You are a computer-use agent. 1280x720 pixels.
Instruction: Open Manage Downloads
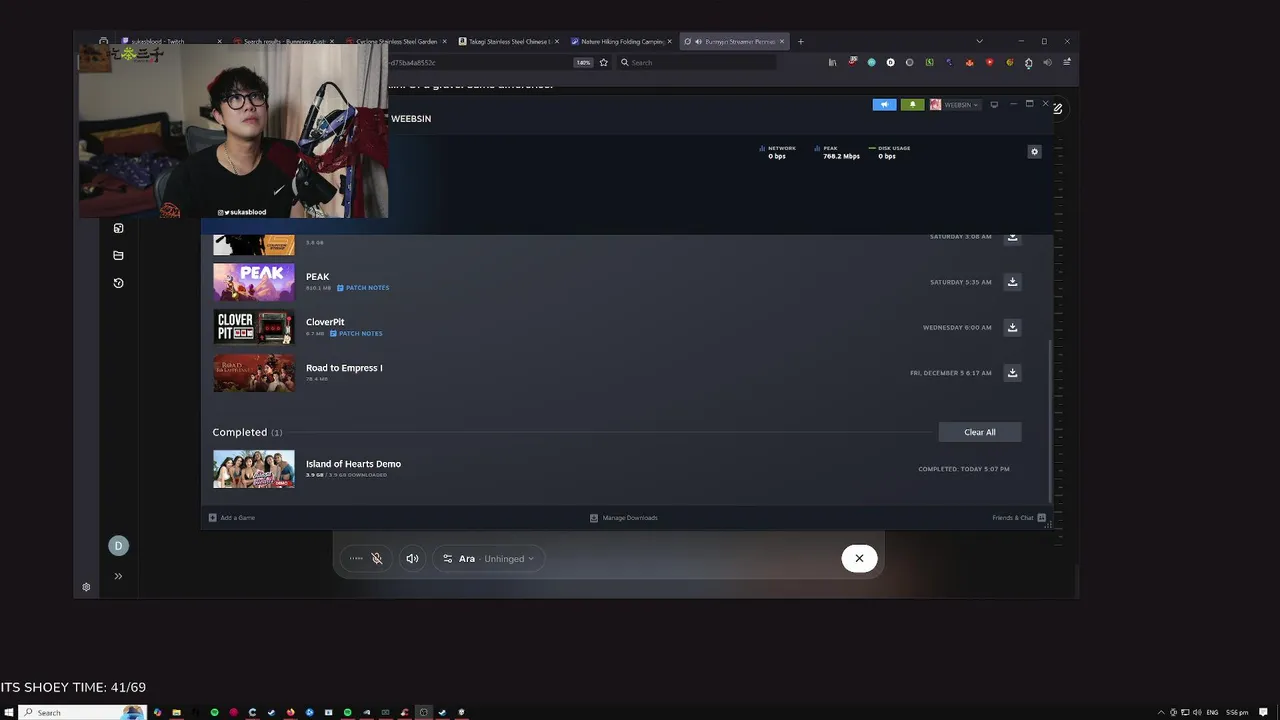click(x=624, y=518)
